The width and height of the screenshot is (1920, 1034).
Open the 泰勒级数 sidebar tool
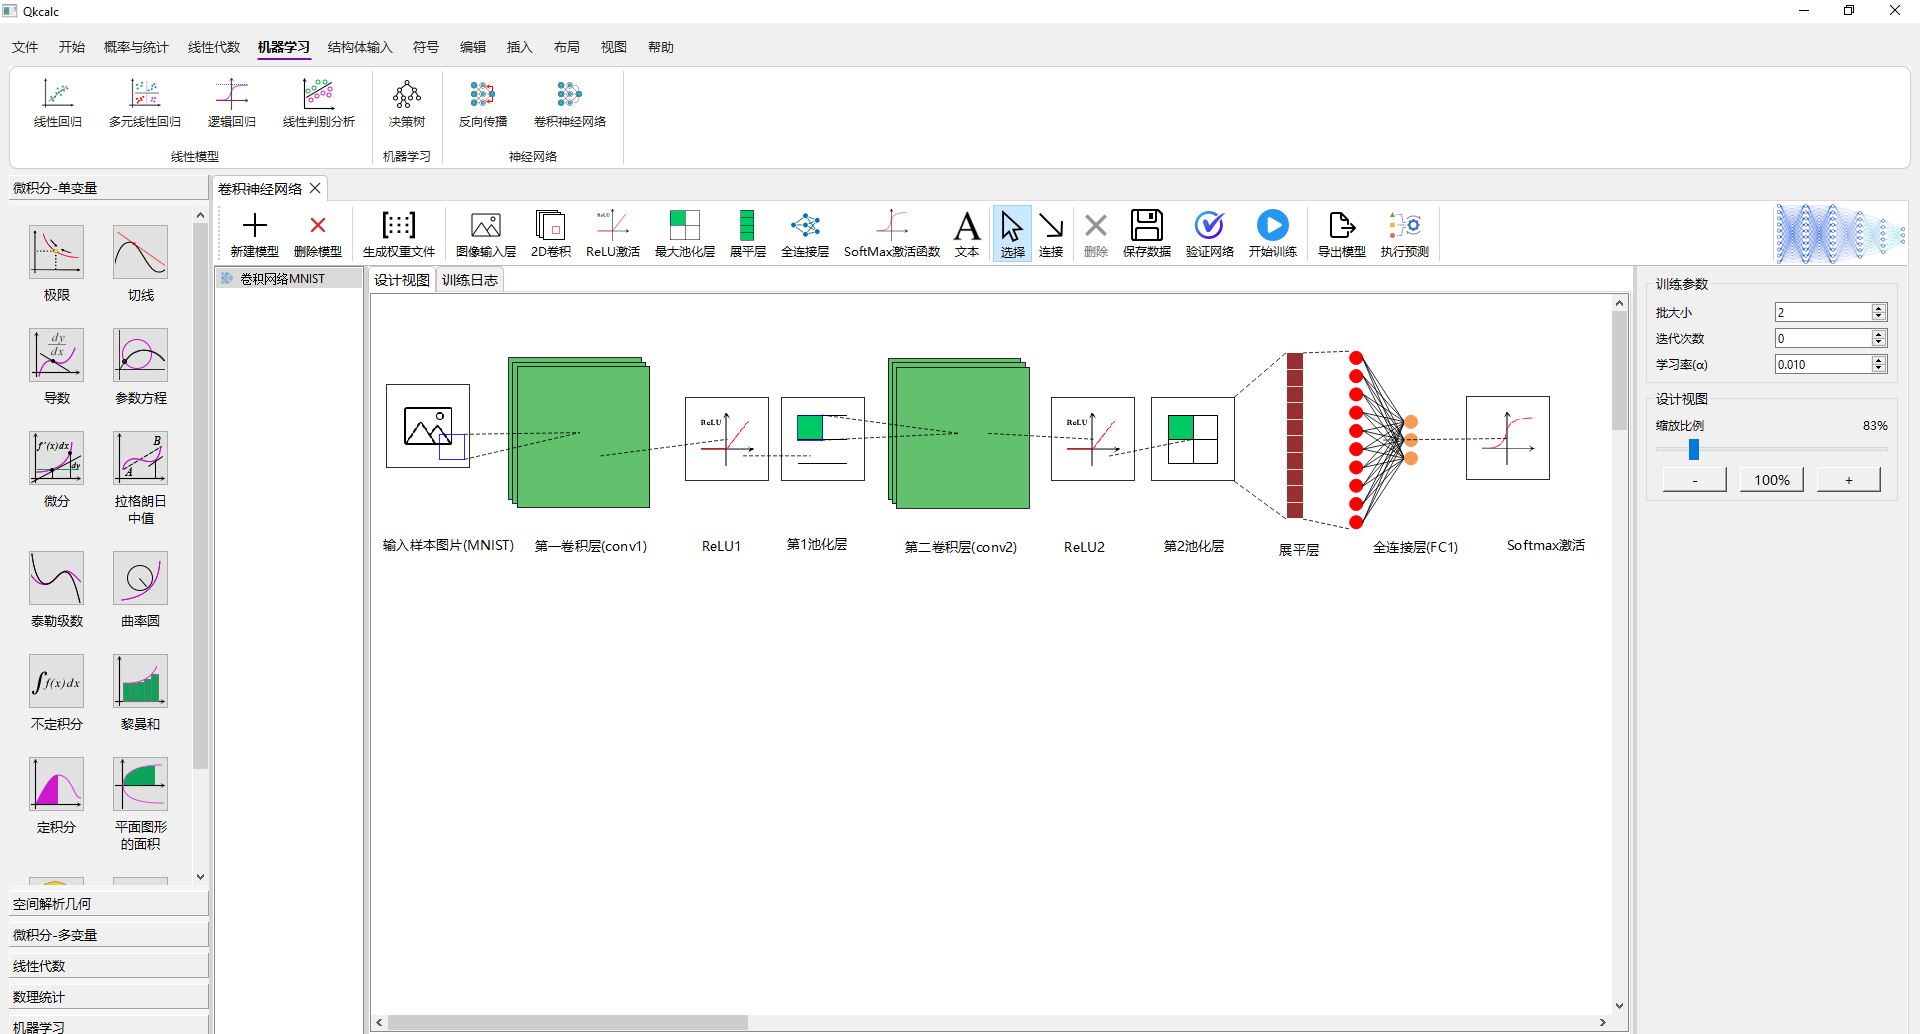tap(57, 589)
